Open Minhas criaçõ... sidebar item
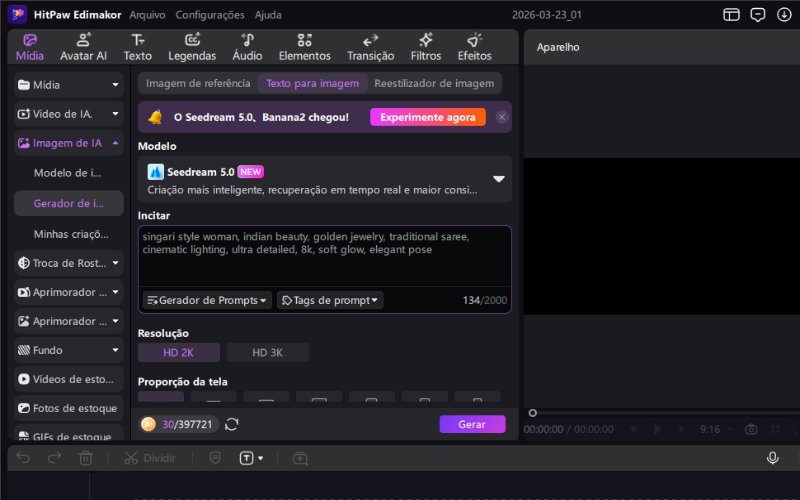 tap(68, 234)
